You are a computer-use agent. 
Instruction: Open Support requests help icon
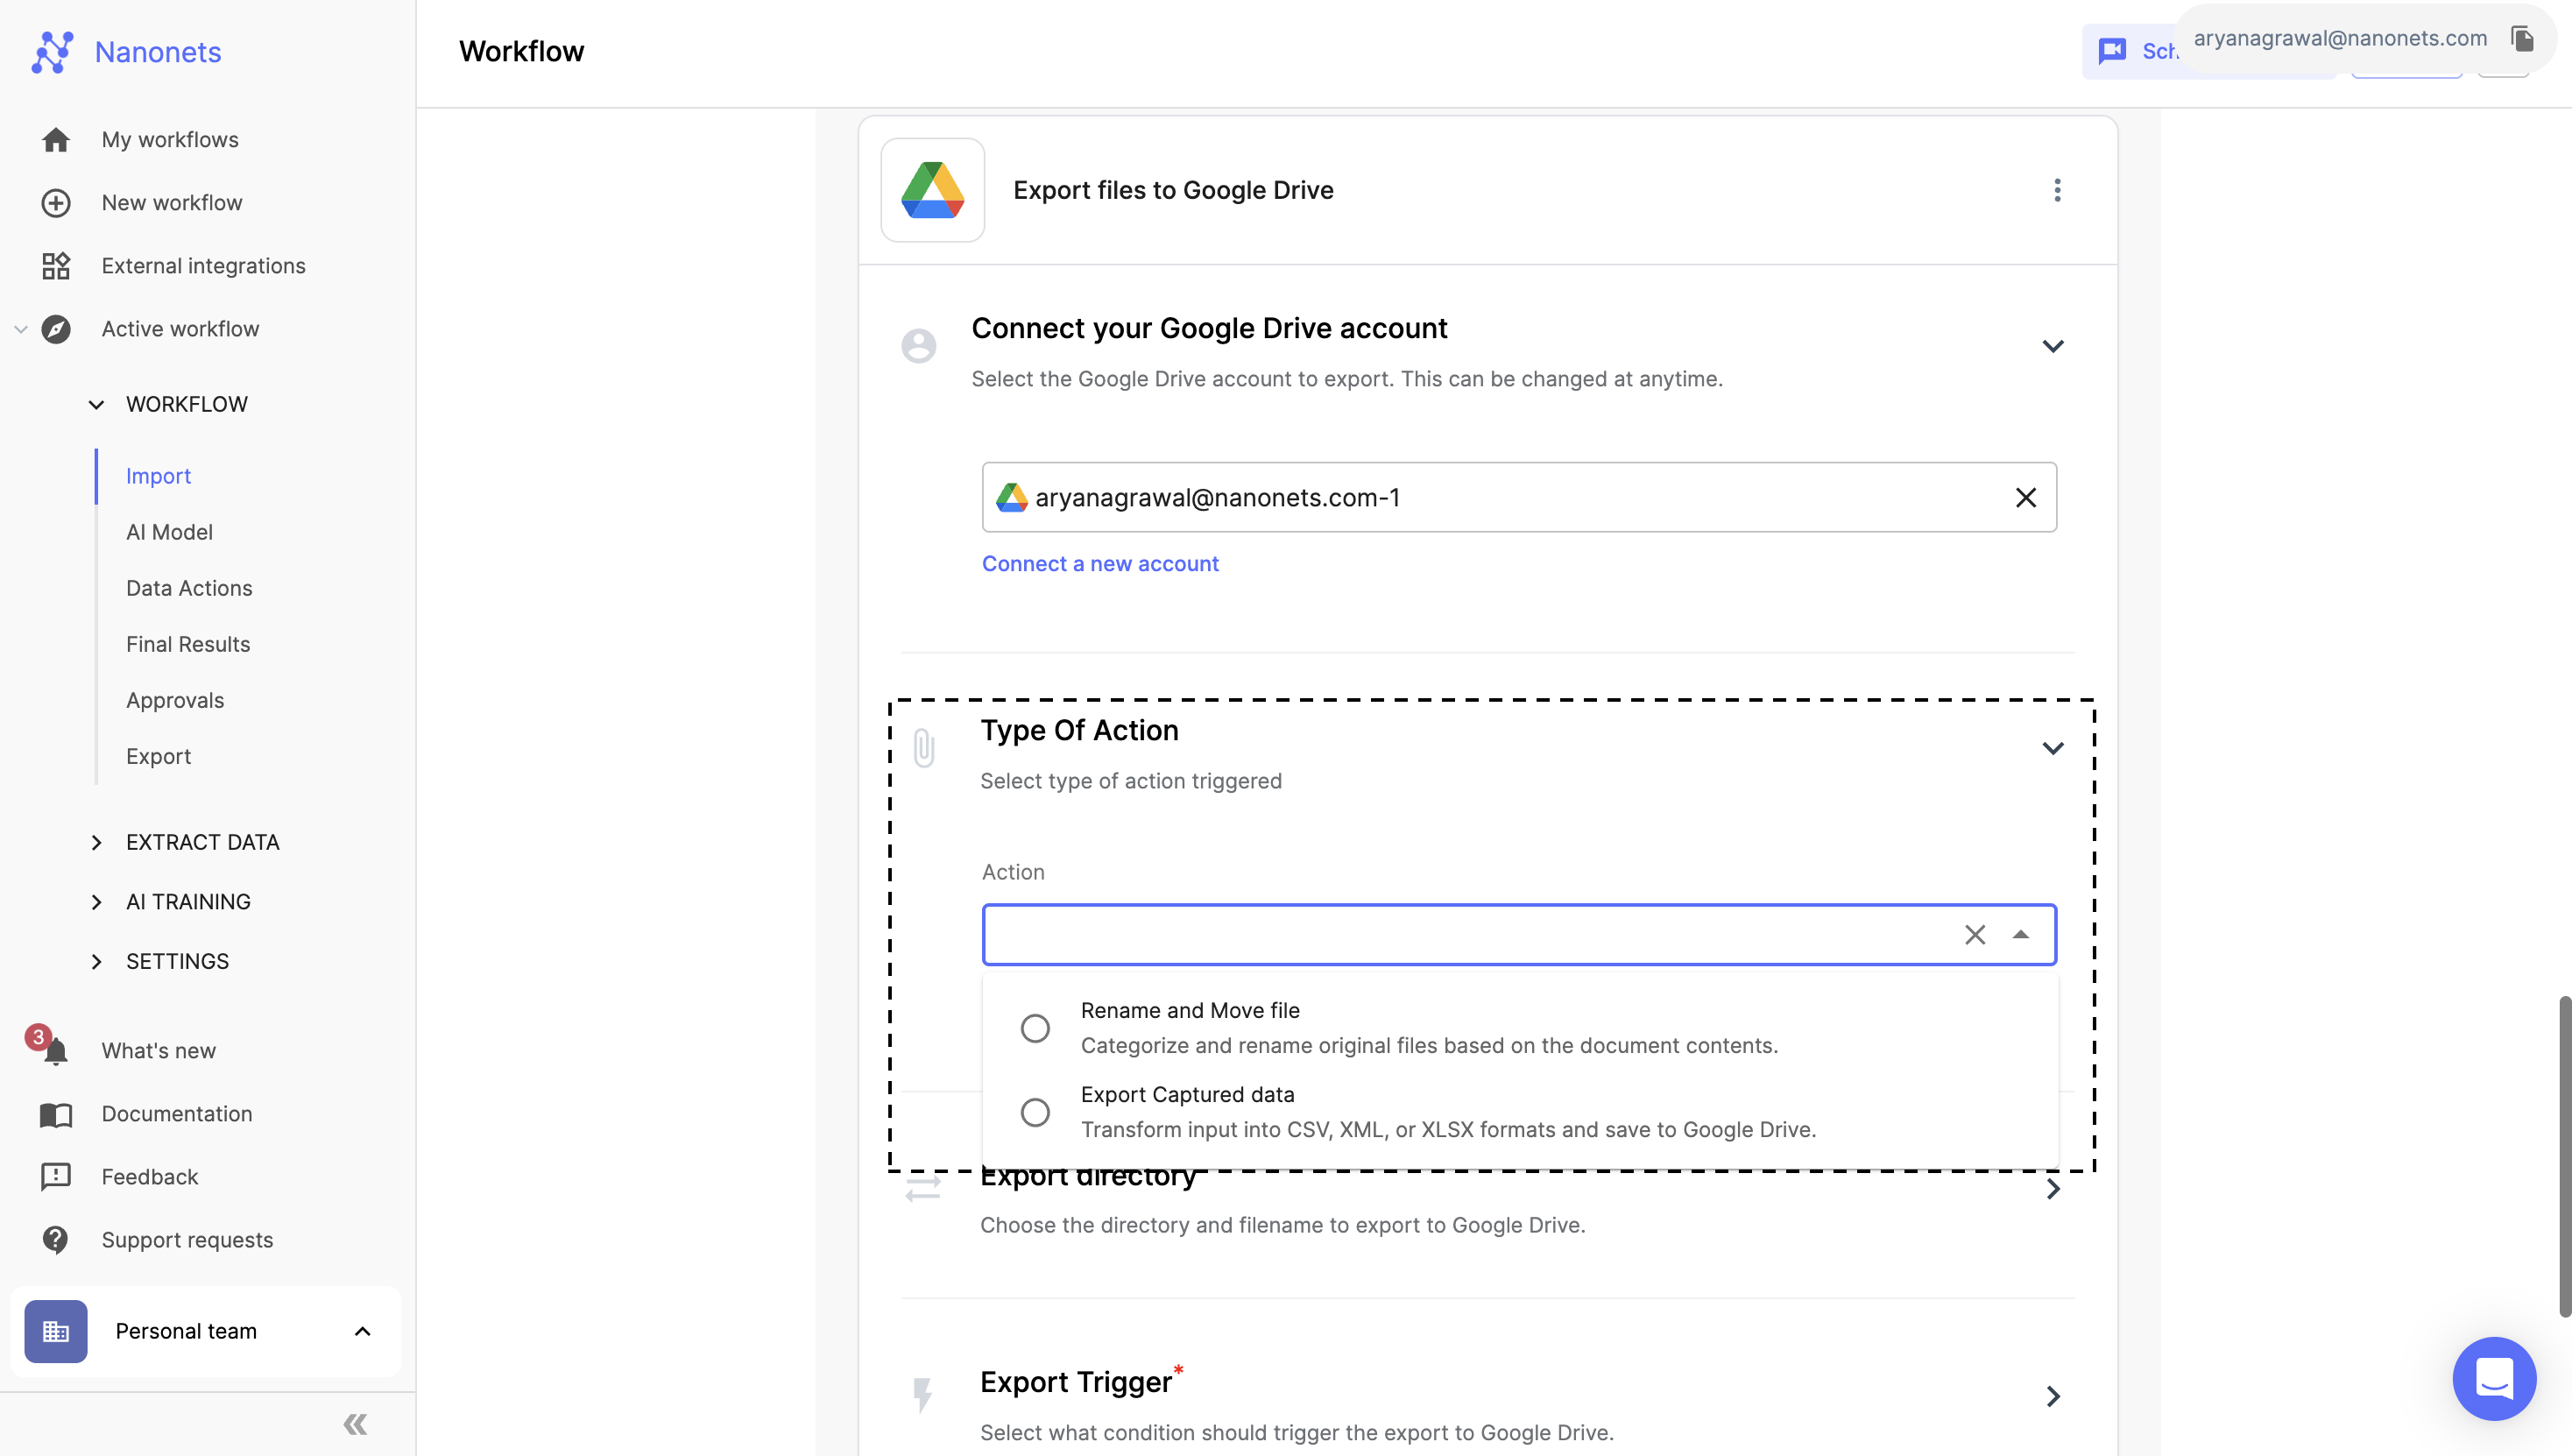[56, 1240]
